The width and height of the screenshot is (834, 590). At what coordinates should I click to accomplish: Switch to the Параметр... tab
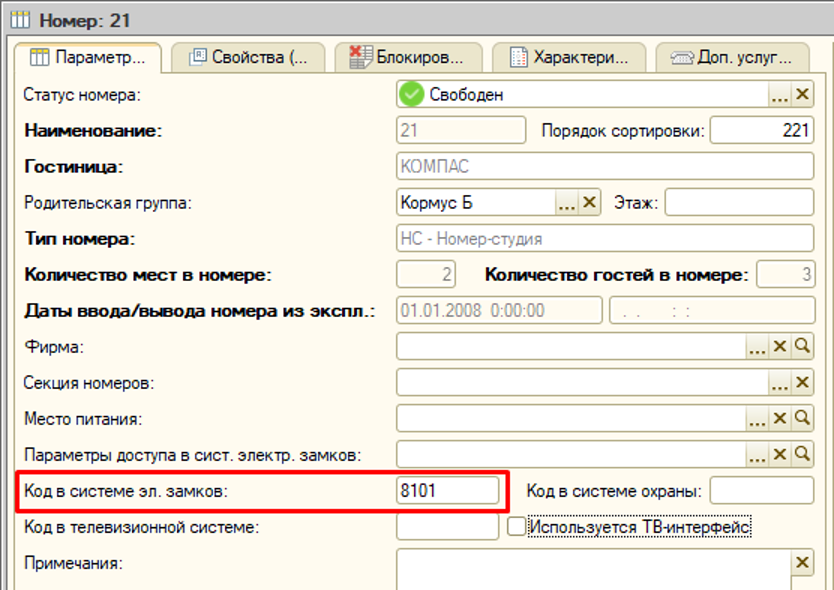tap(88, 57)
